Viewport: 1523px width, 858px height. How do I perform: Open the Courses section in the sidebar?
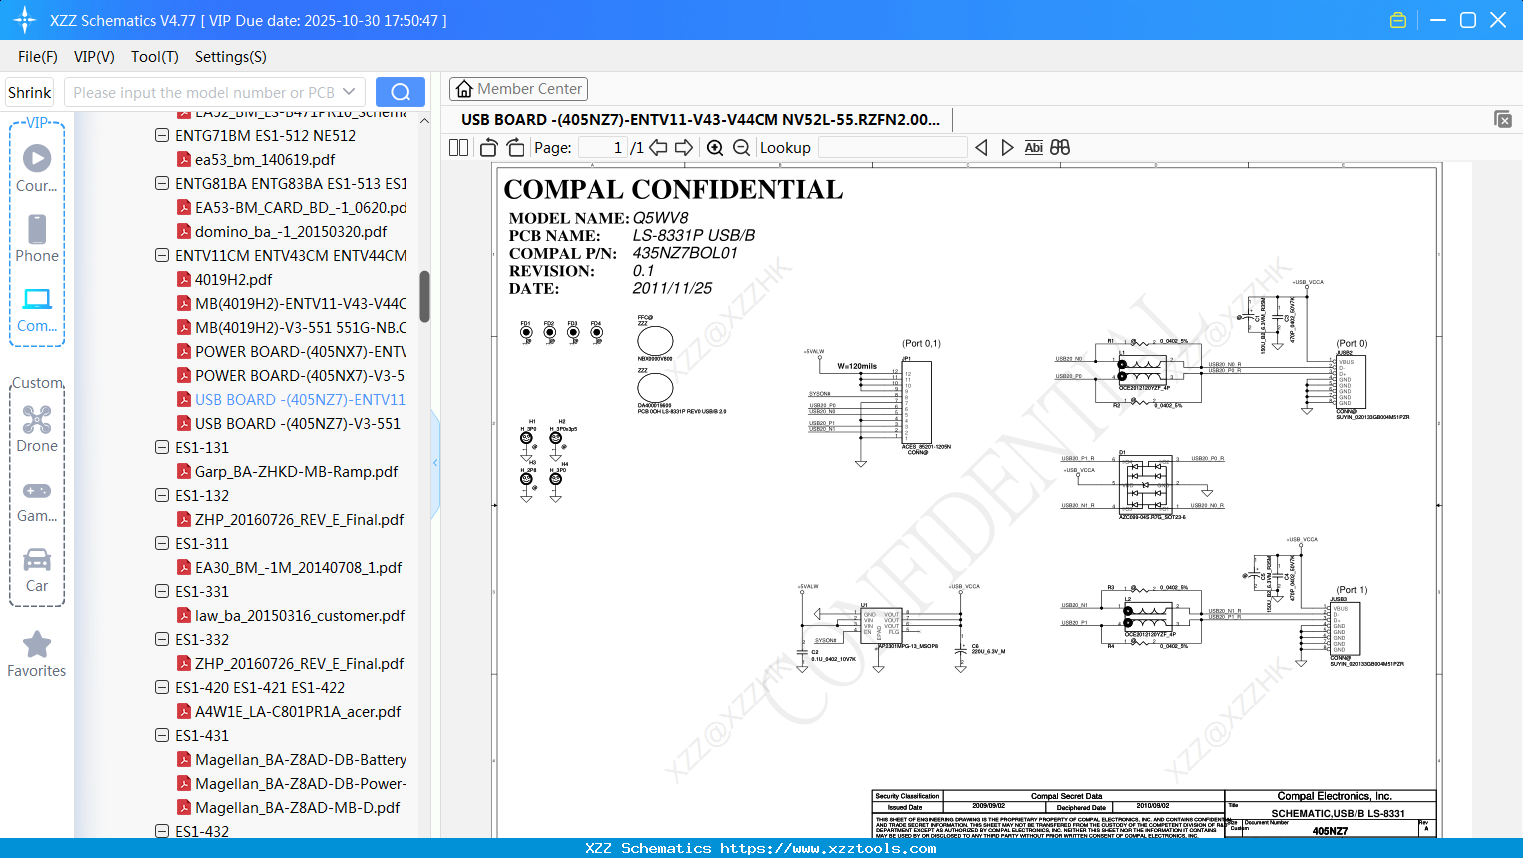[37, 168]
